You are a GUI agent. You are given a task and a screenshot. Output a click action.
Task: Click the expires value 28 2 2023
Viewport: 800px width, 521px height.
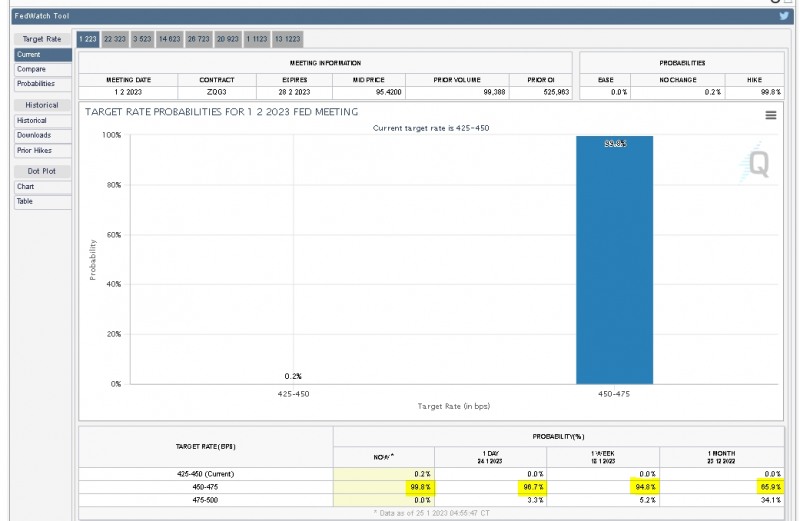294,92
